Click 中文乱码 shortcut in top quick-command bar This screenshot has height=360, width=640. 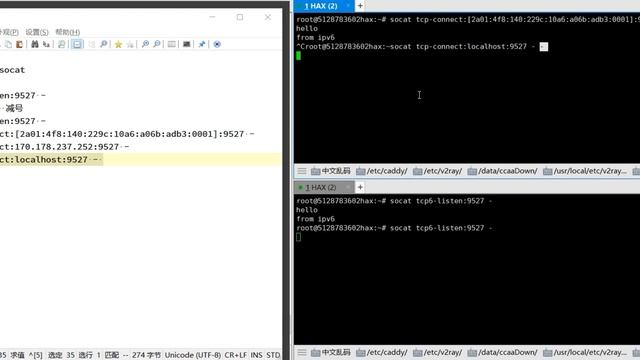tap(331, 171)
